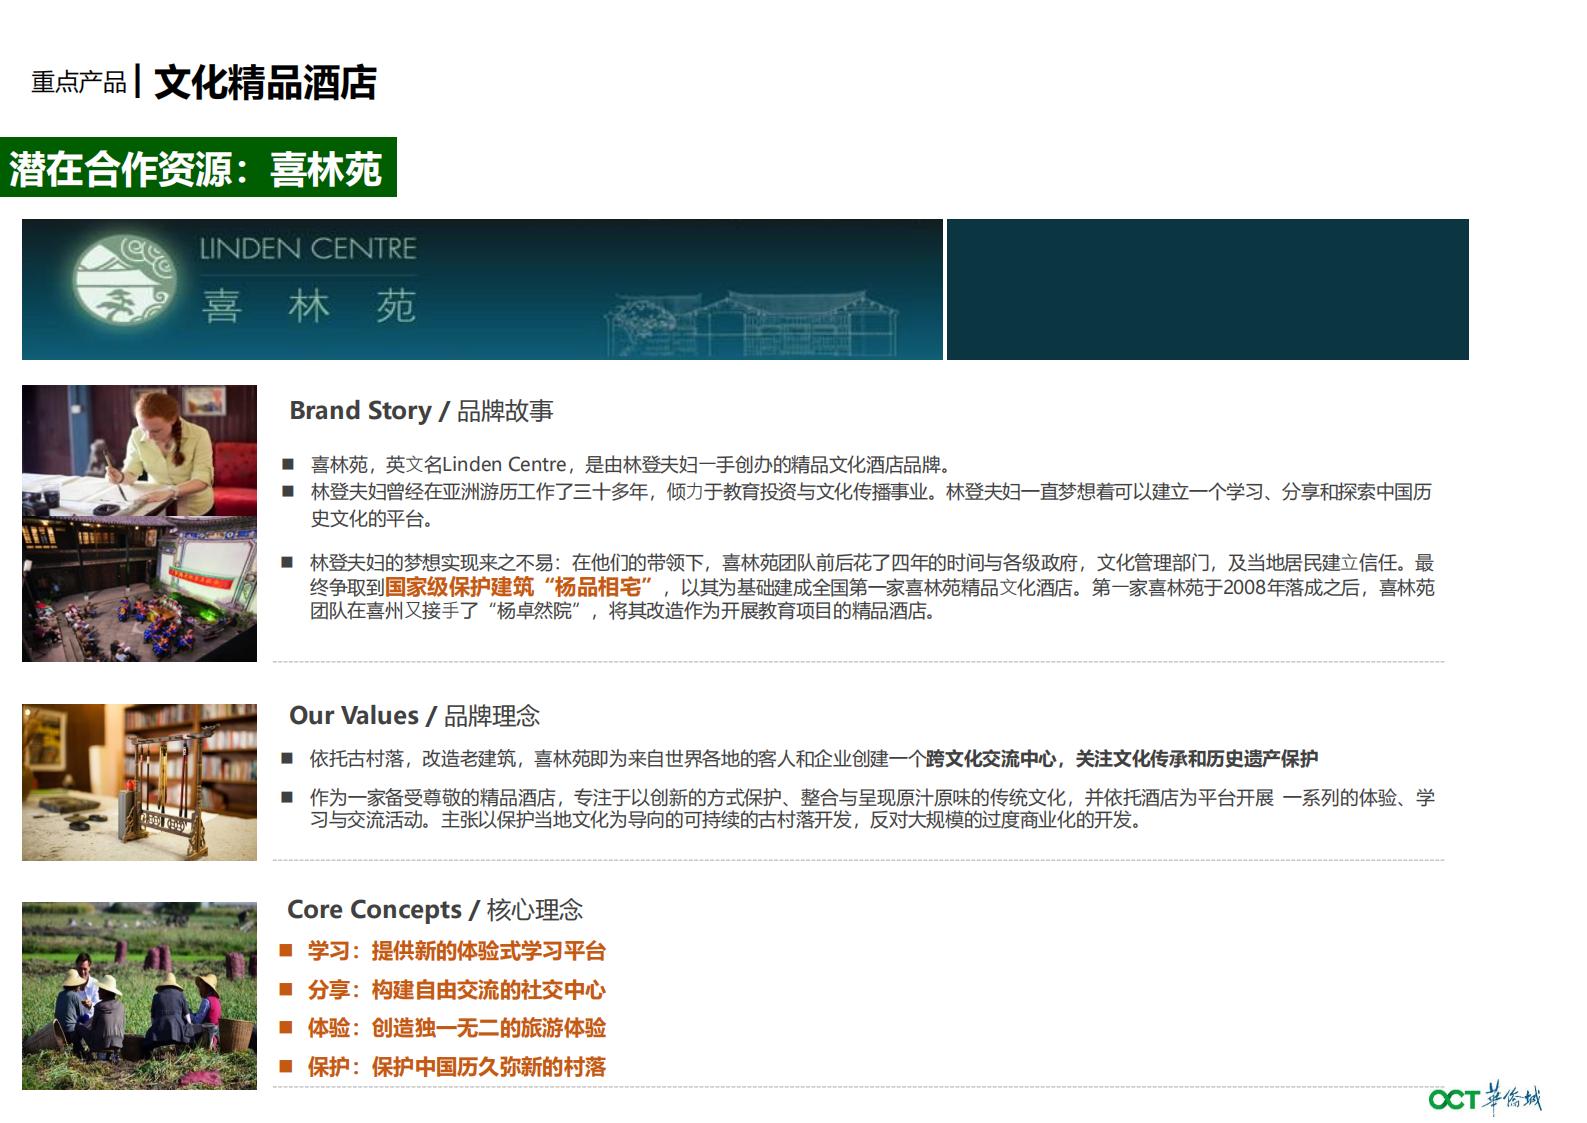Click the 喜林苑 banner text

pyautogui.click(x=308, y=305)
